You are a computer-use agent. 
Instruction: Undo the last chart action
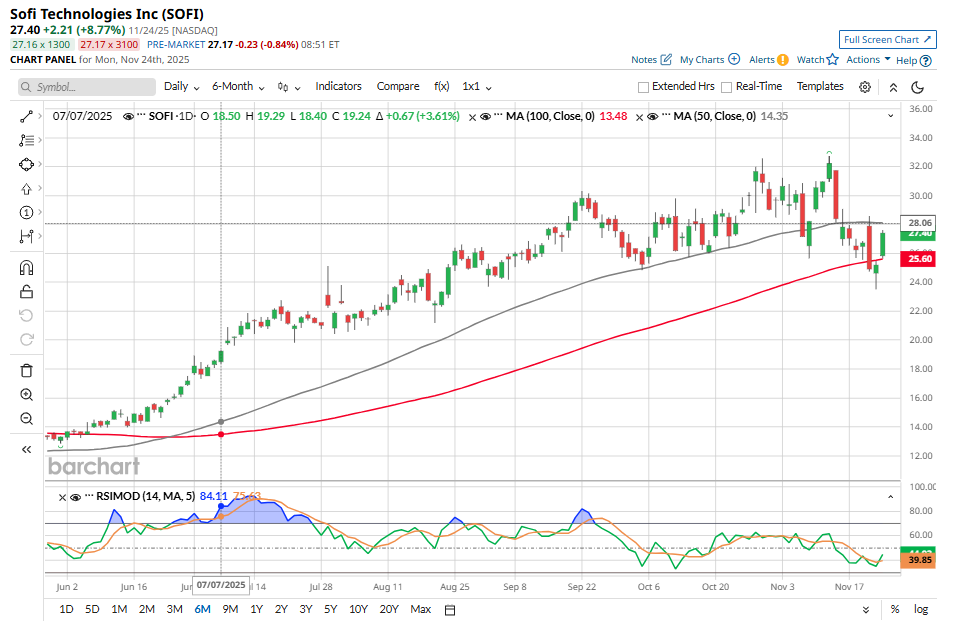click(26, 315)
